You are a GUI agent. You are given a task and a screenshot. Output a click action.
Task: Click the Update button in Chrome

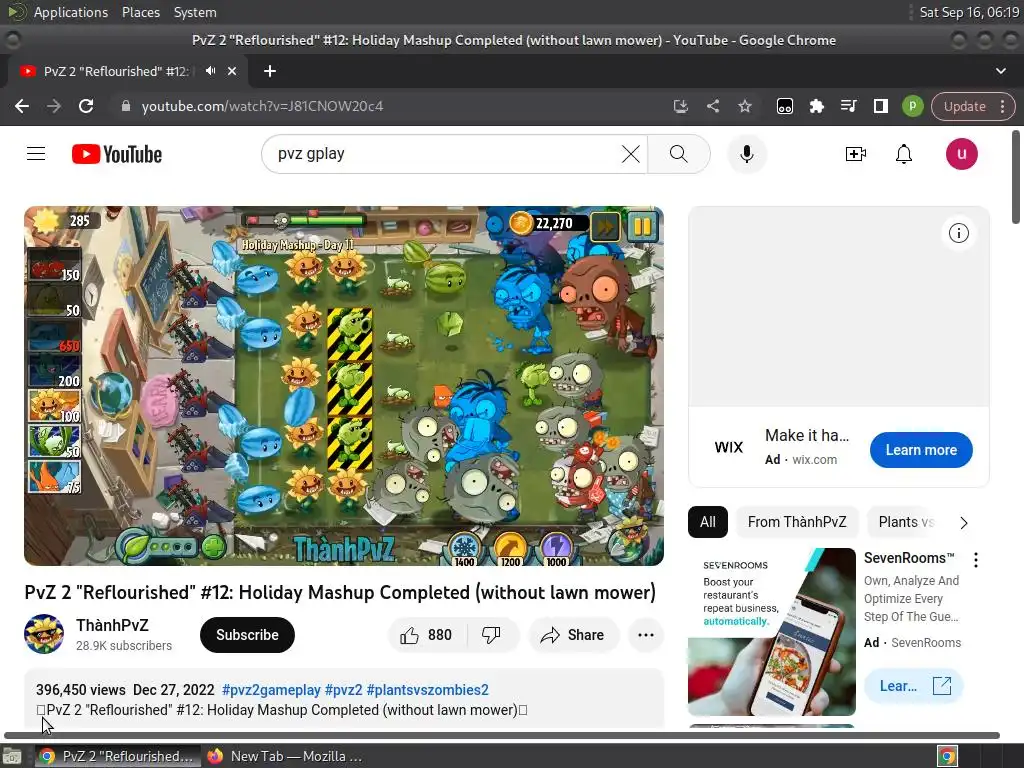[x=965, y=106]
